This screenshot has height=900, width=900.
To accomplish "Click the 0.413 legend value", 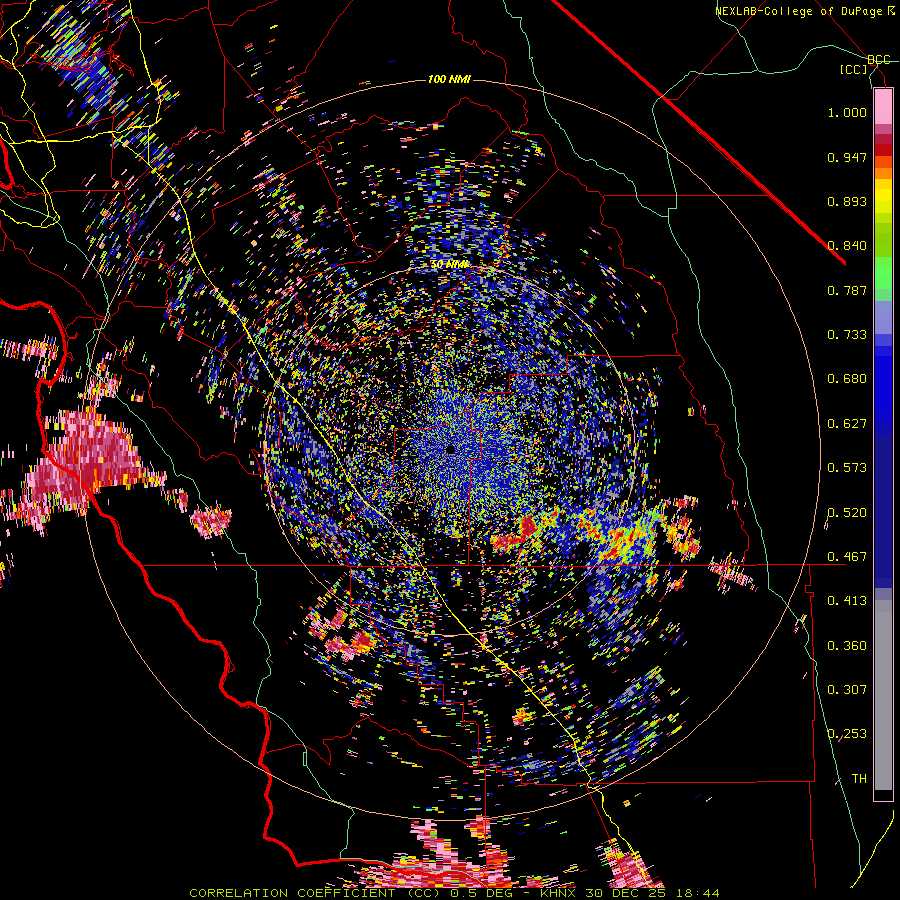I will (847, 601).
